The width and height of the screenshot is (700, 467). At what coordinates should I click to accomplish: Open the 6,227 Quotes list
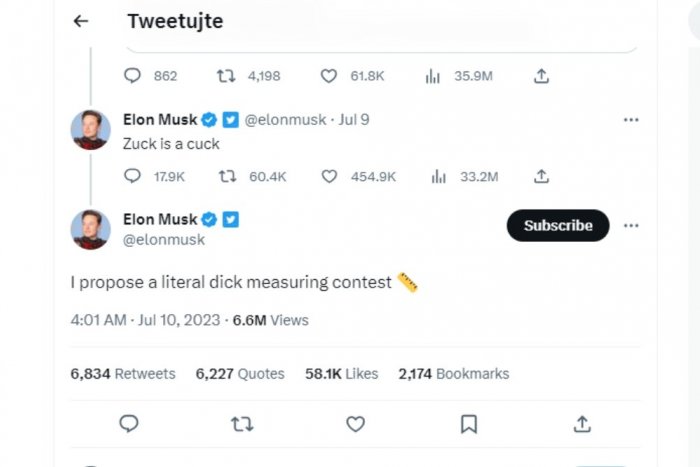[240, 373]
